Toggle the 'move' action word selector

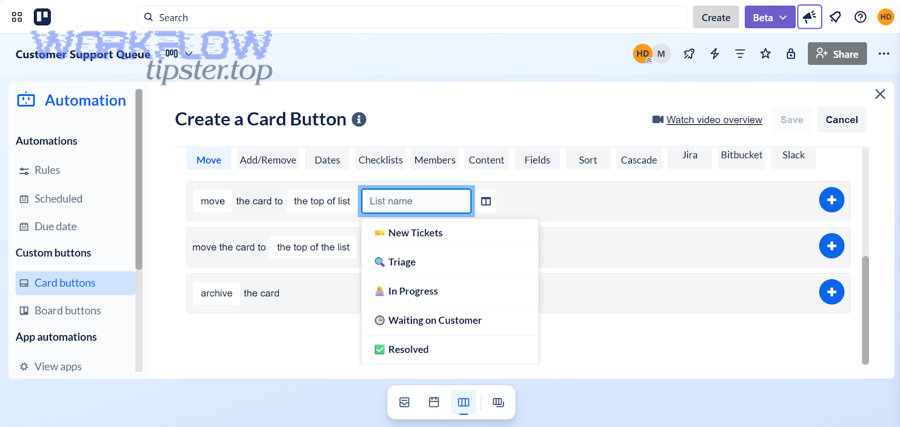[x=213, y=201]
